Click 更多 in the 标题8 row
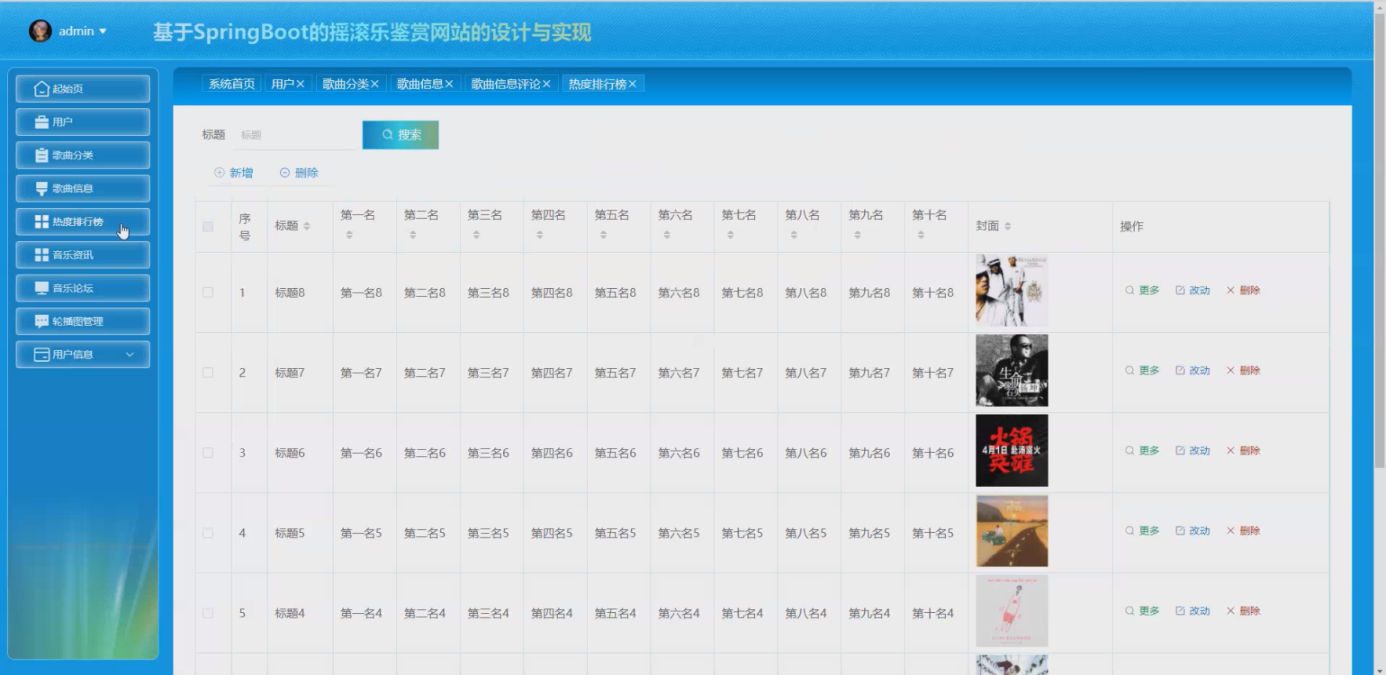This screenshot has width=1386, height=675. coord(1142,291)
